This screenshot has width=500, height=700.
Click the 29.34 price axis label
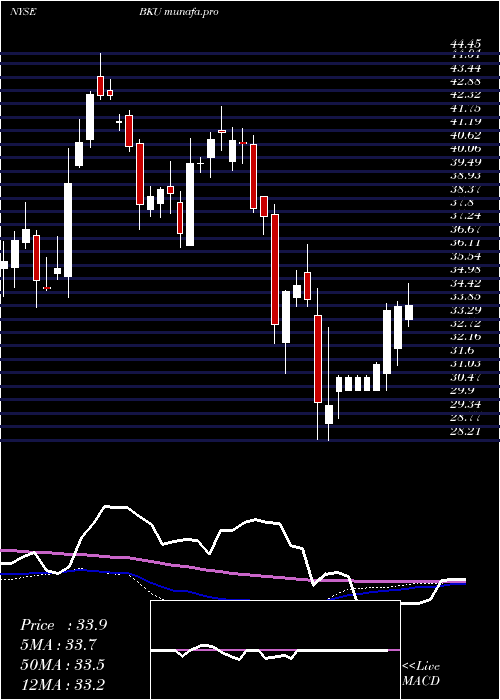466,404
